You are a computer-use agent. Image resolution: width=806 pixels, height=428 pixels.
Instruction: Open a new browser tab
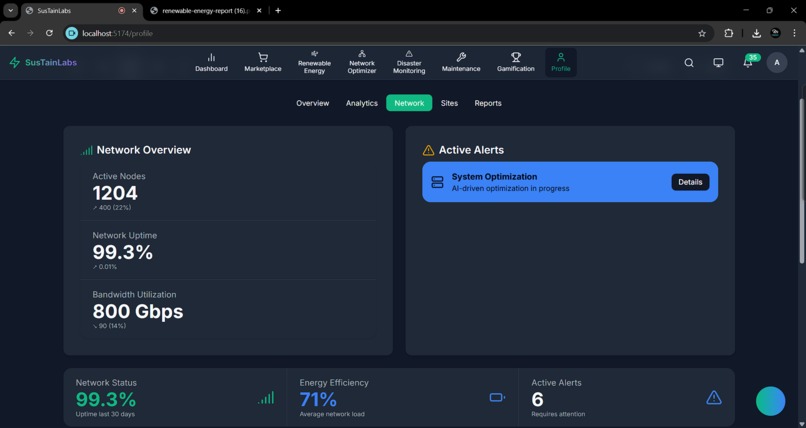(x=278, y=10)
